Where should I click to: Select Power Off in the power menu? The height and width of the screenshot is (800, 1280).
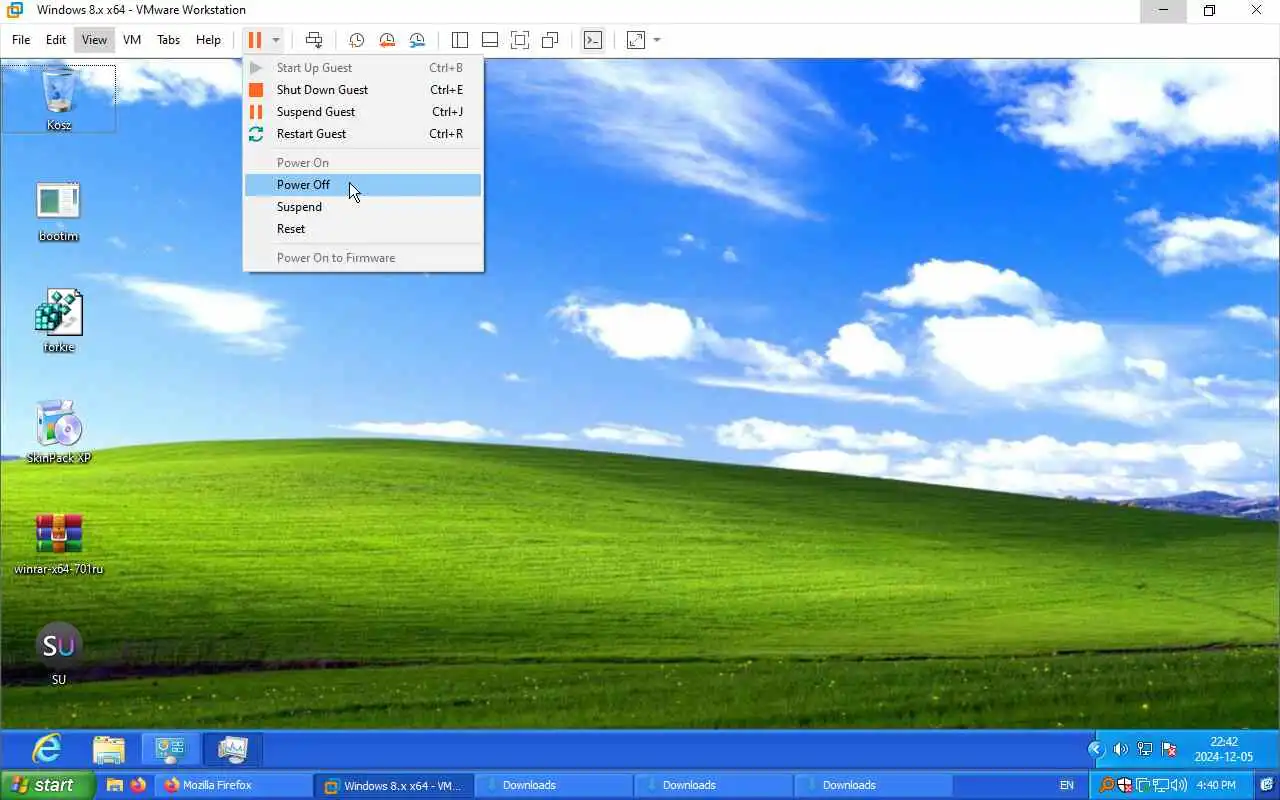click(363, 185)
